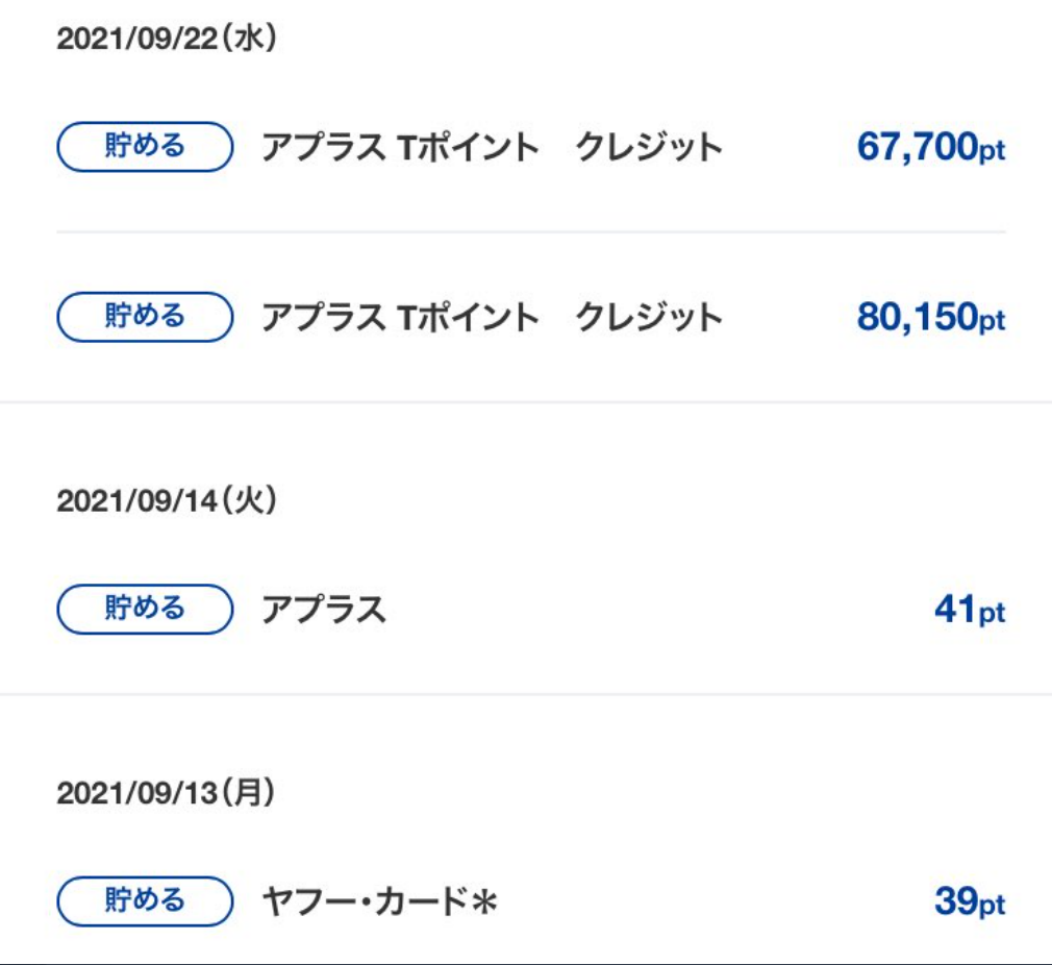This screenshot has height=965, width=1052.
Task: Click the 貯める badge beside 67,700pt
Action: point(145,147)
